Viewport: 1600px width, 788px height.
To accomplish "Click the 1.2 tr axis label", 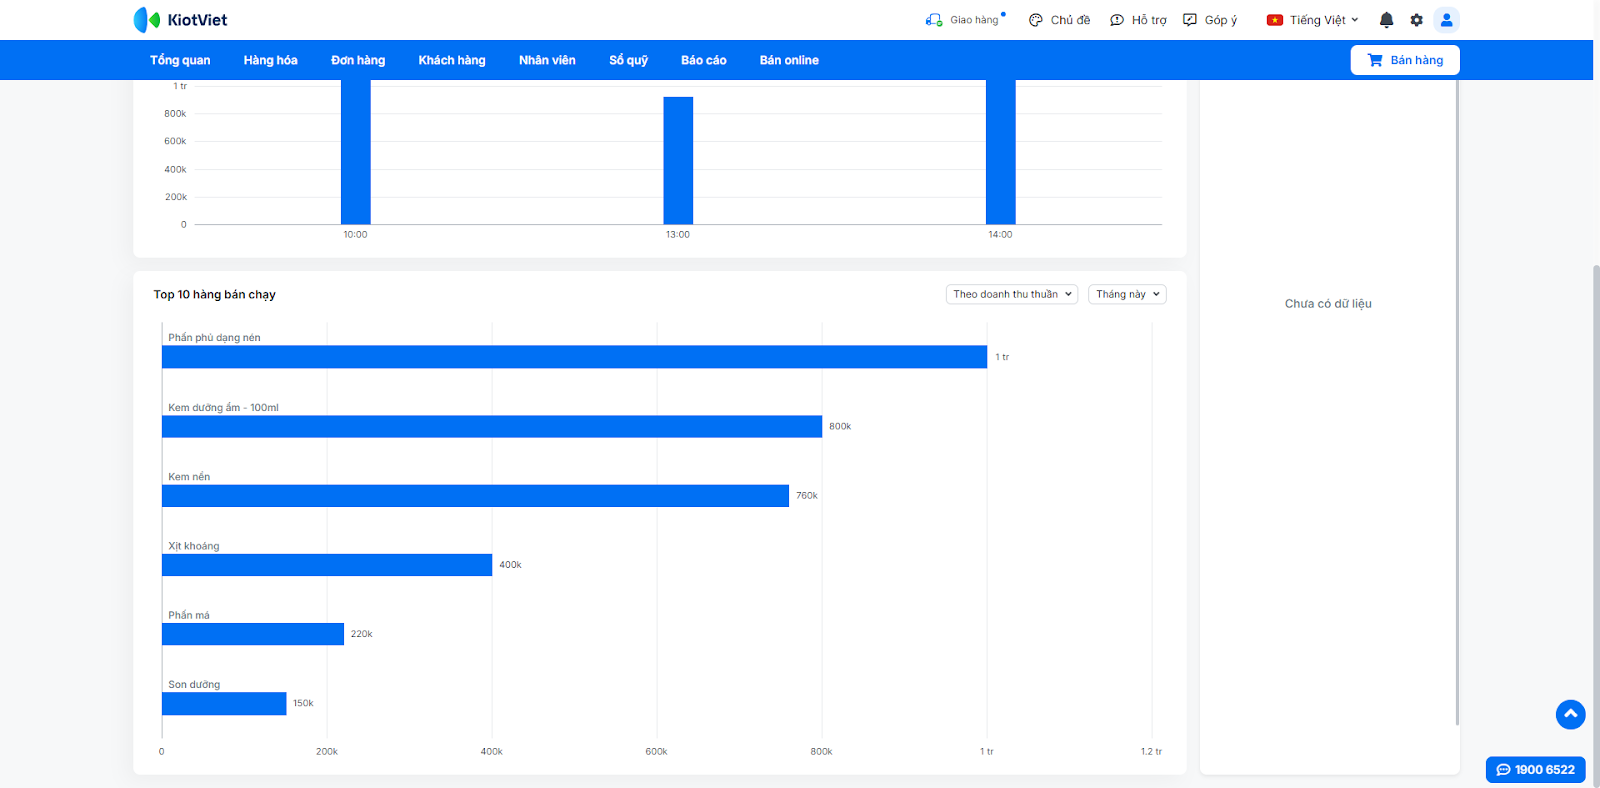I will [x=1151, y=752].
